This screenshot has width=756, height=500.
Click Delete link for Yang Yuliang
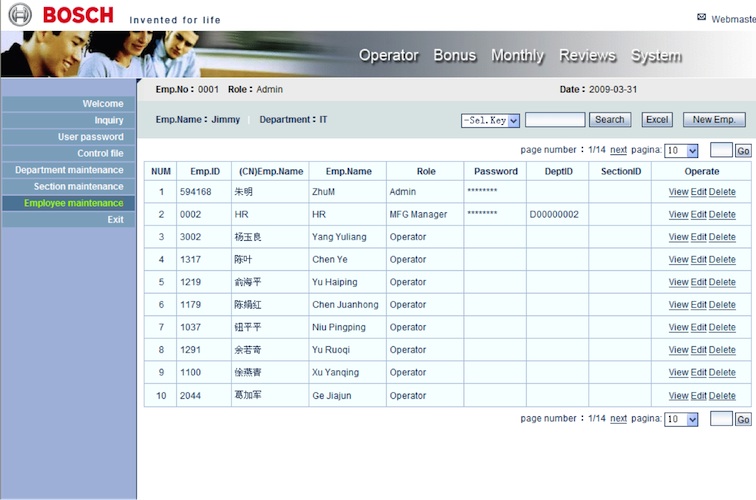point(722,237)
